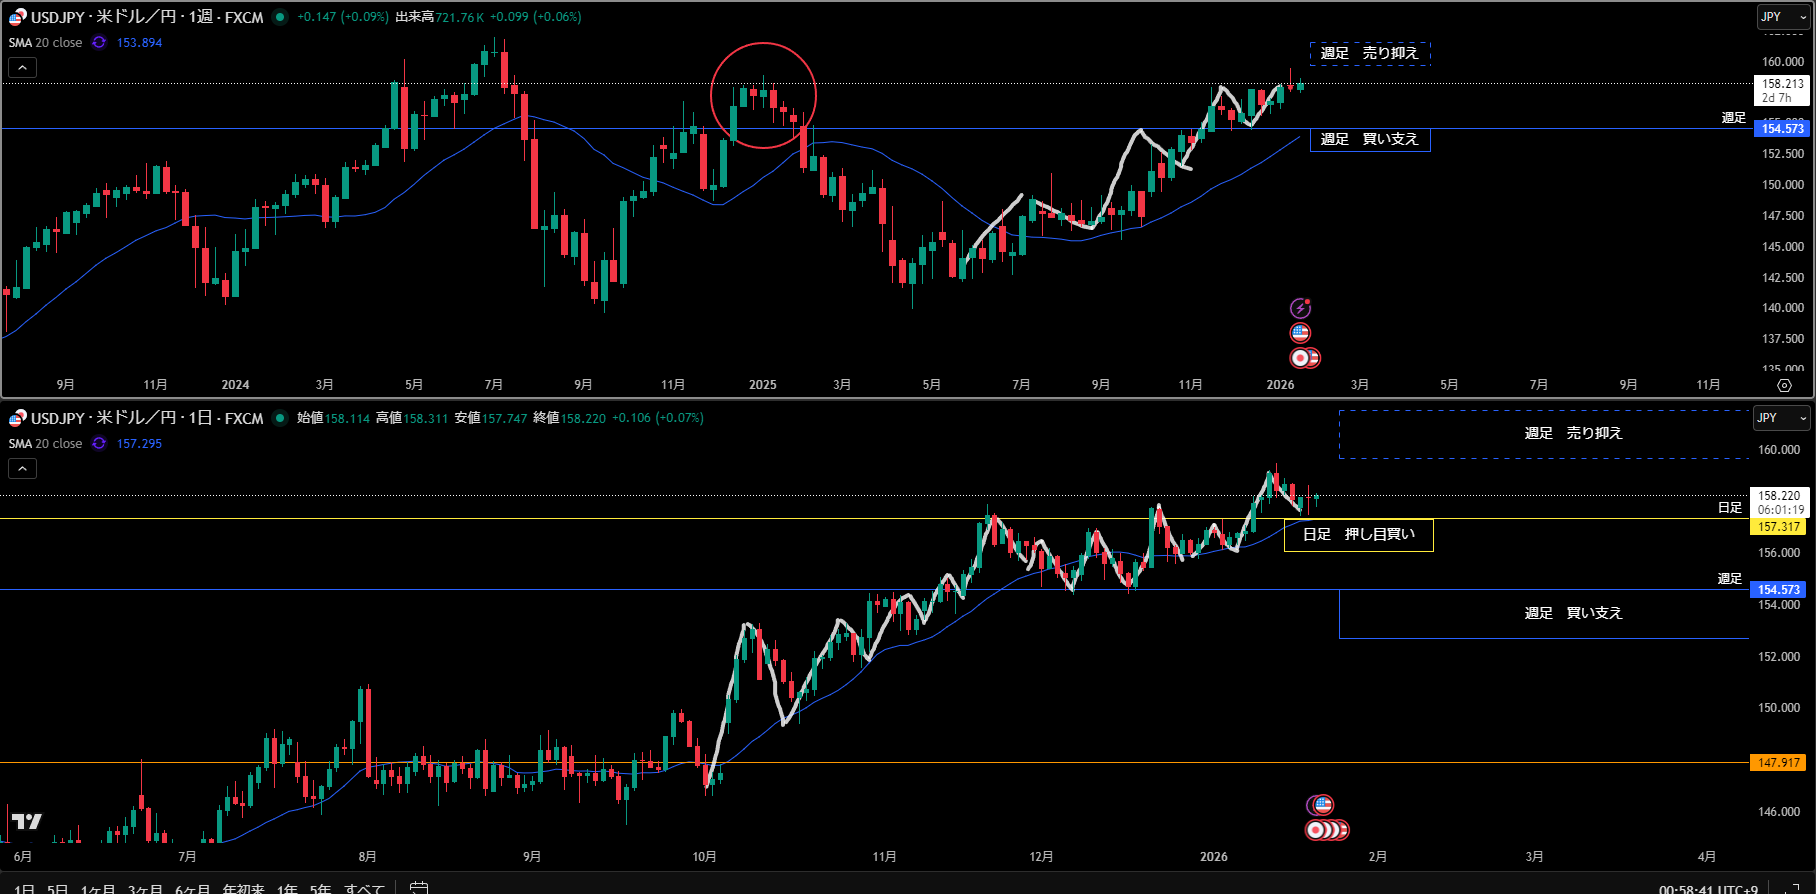Viewport: 1816px width, 894px height.
Task: Select the 3ヶ月 time range tab
Action: [144, 888]
